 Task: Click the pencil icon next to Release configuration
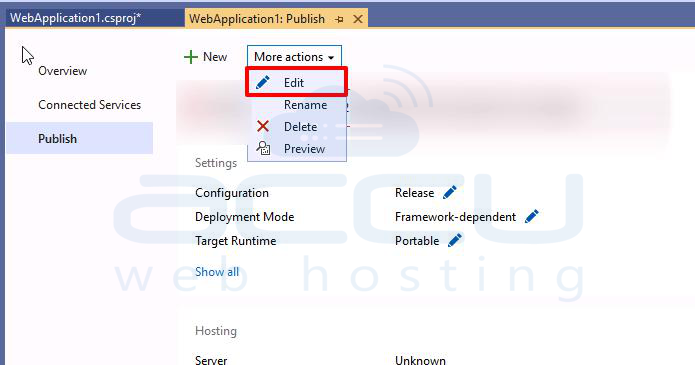pyautogui.click(x=449, y=192)
